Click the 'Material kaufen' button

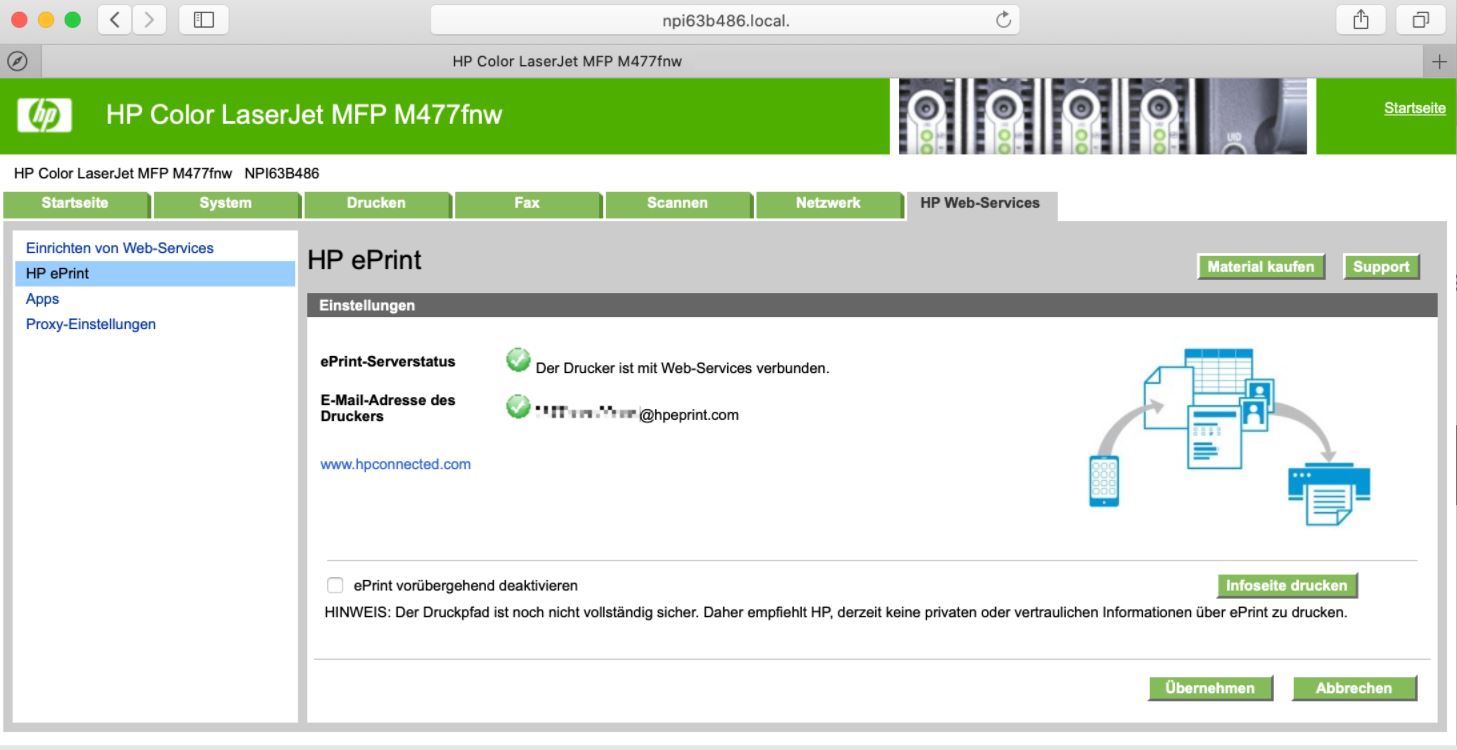click(x=1261, y=267)
